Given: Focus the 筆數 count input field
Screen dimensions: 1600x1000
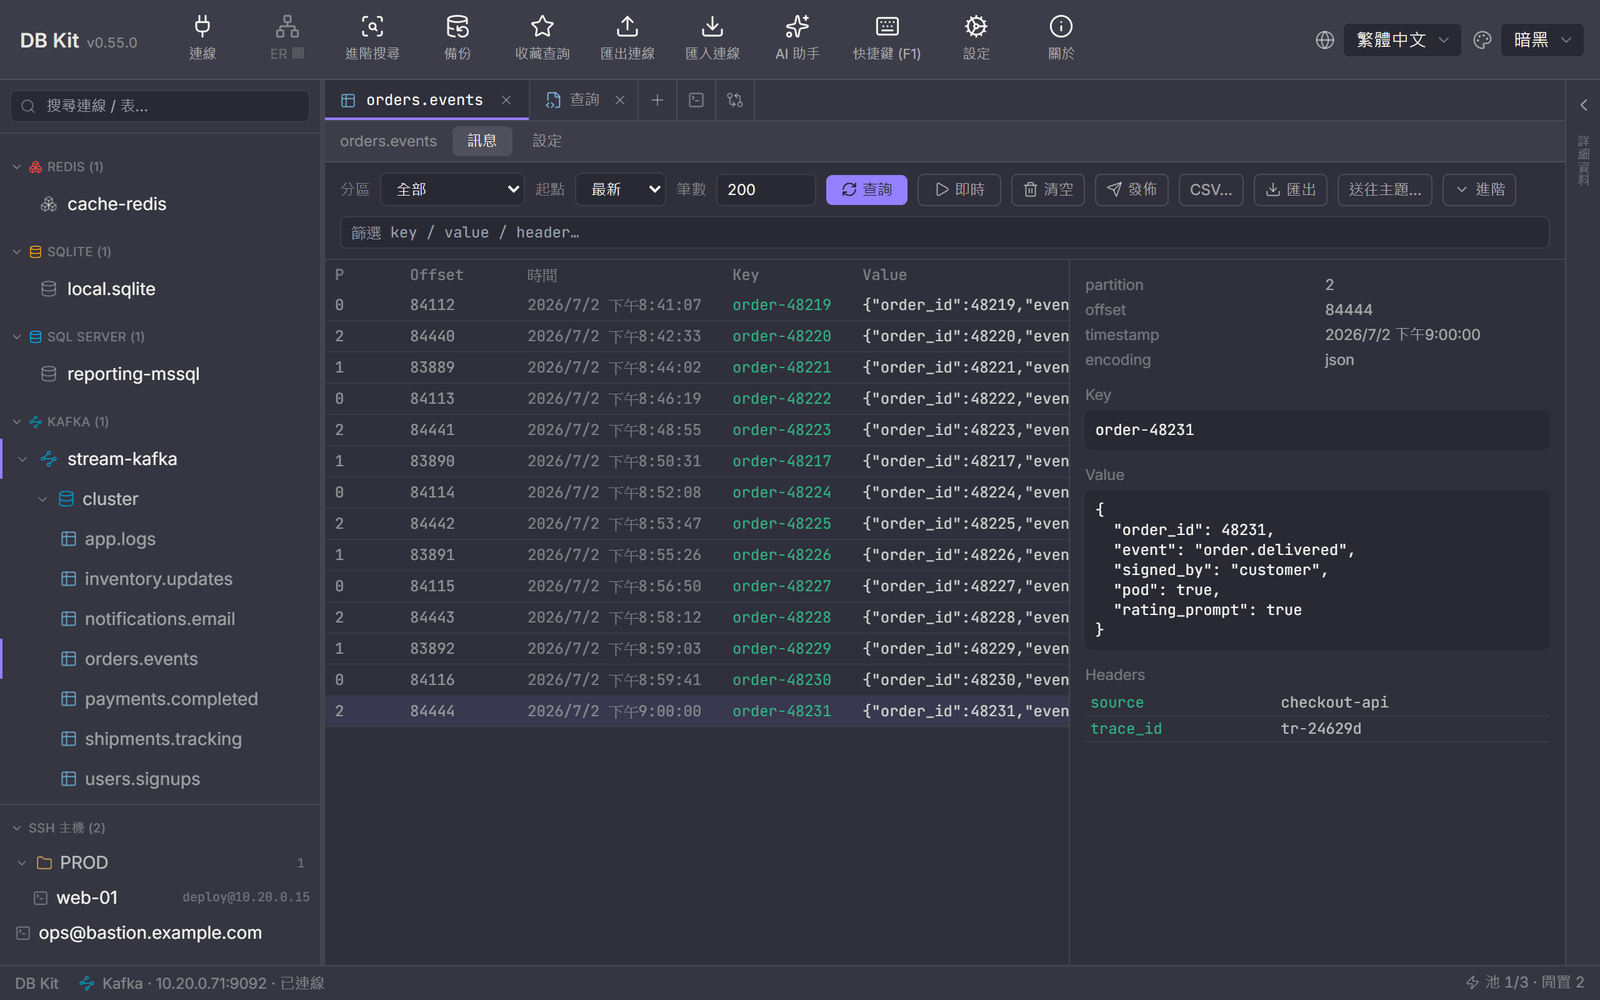Looking at the screenshot, I should 765,189.
